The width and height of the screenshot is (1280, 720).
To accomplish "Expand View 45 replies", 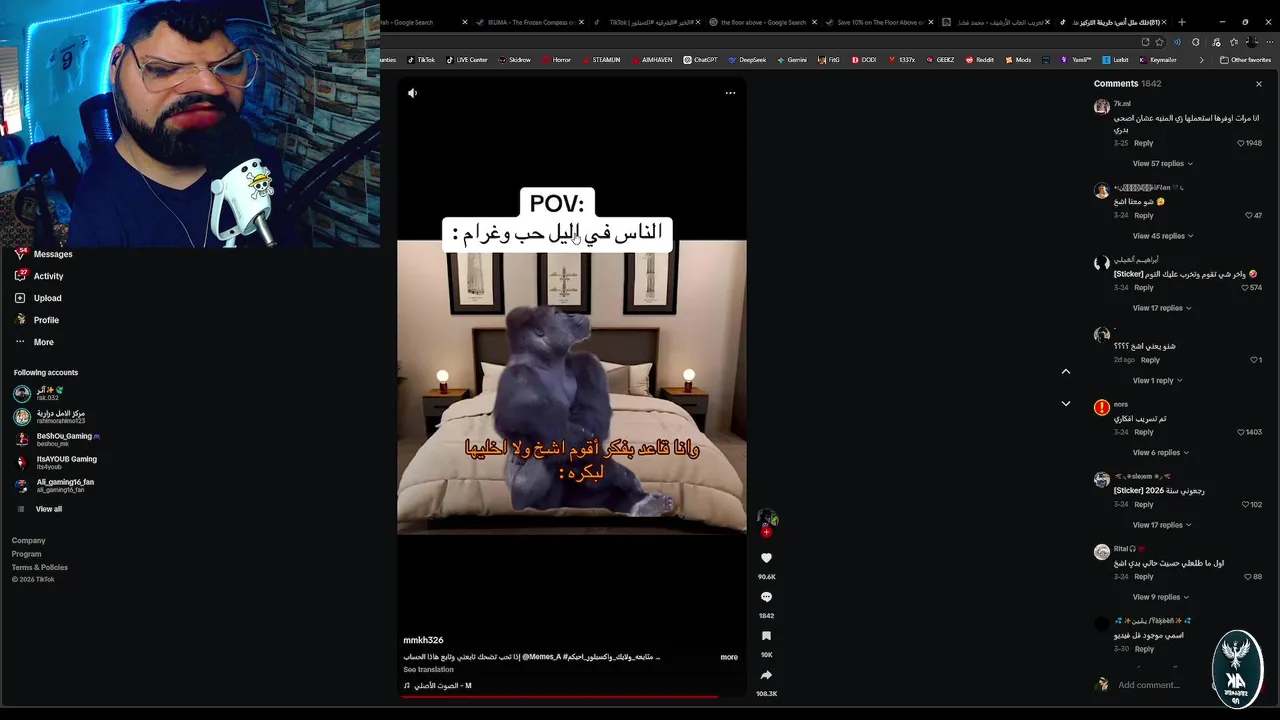I will (x=1162, y=236).
